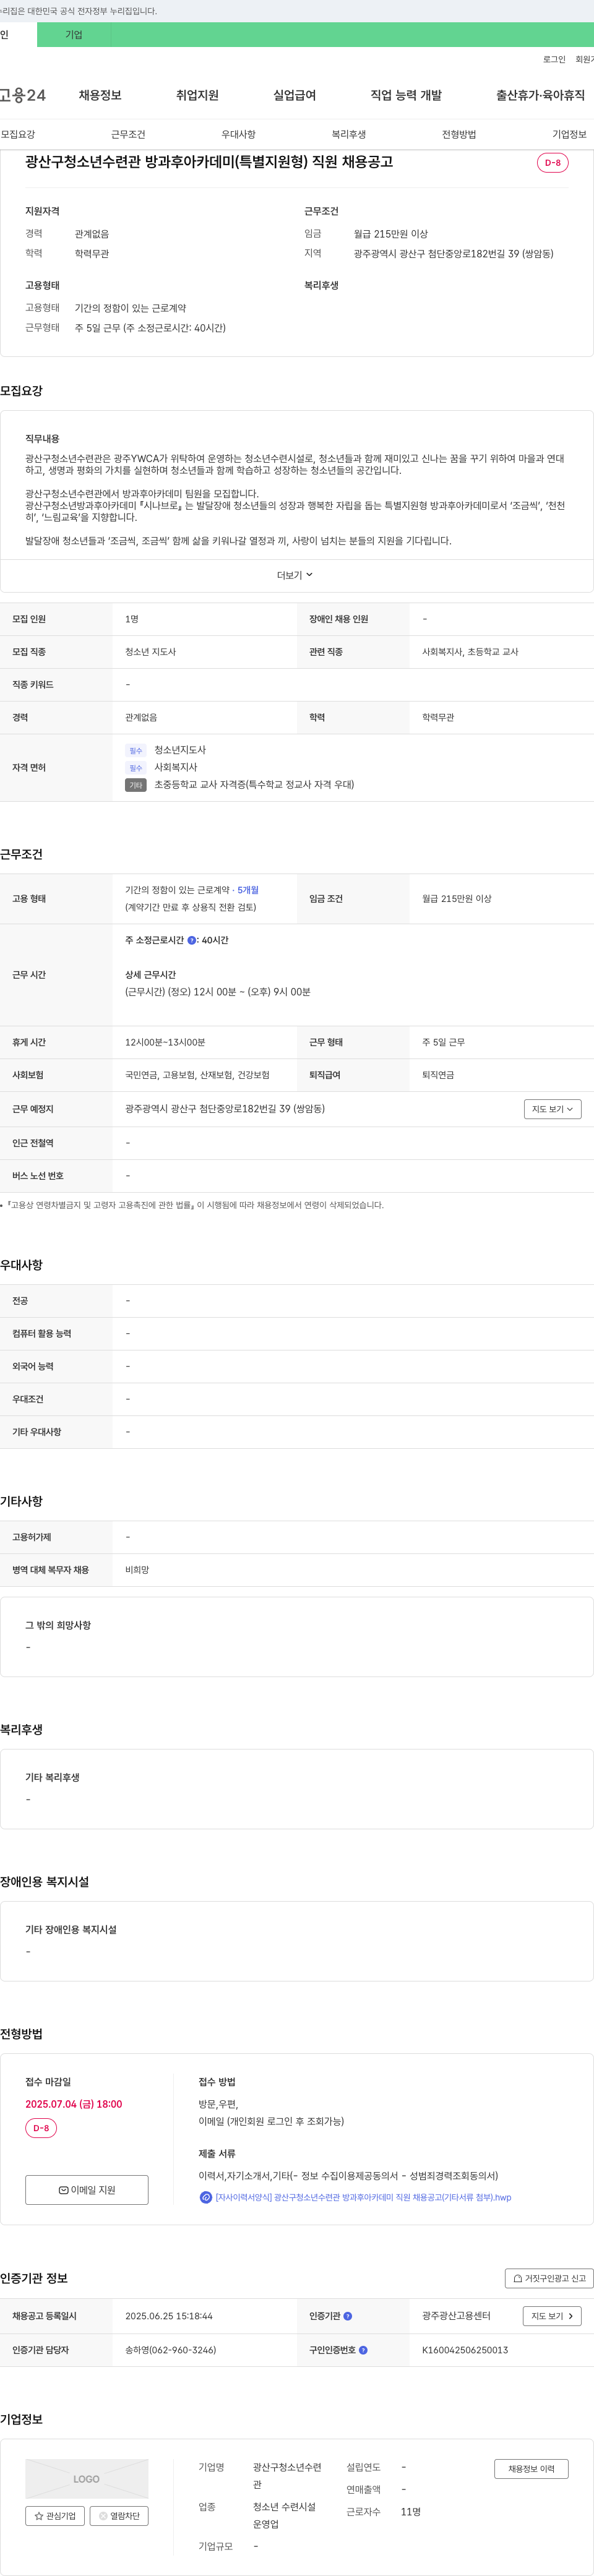594x2576 pixels.
Task: Open the 직업 능력 개발 menu
Action: click(406, 95)
